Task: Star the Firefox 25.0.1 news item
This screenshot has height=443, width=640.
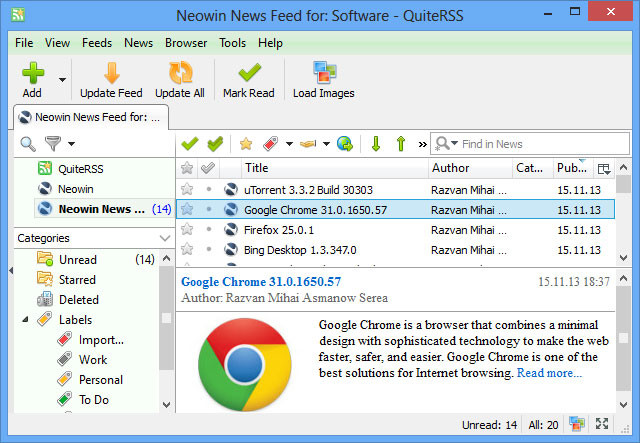Action: pos(187,229)
